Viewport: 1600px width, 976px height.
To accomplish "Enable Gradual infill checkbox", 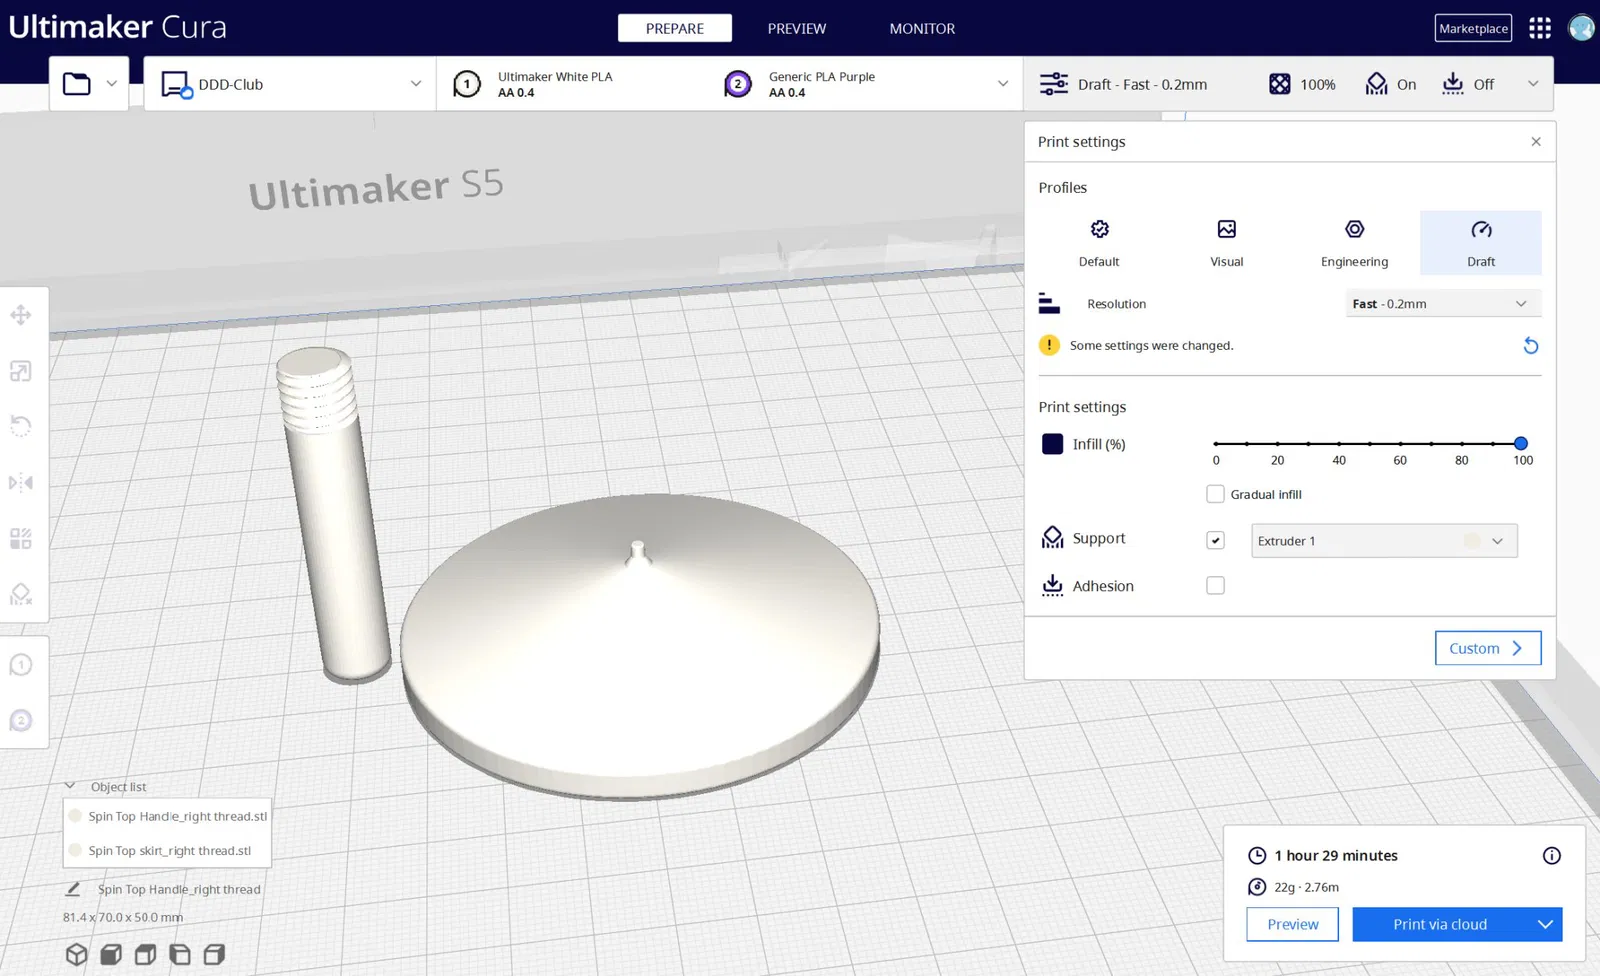I will coord(1215,494).
